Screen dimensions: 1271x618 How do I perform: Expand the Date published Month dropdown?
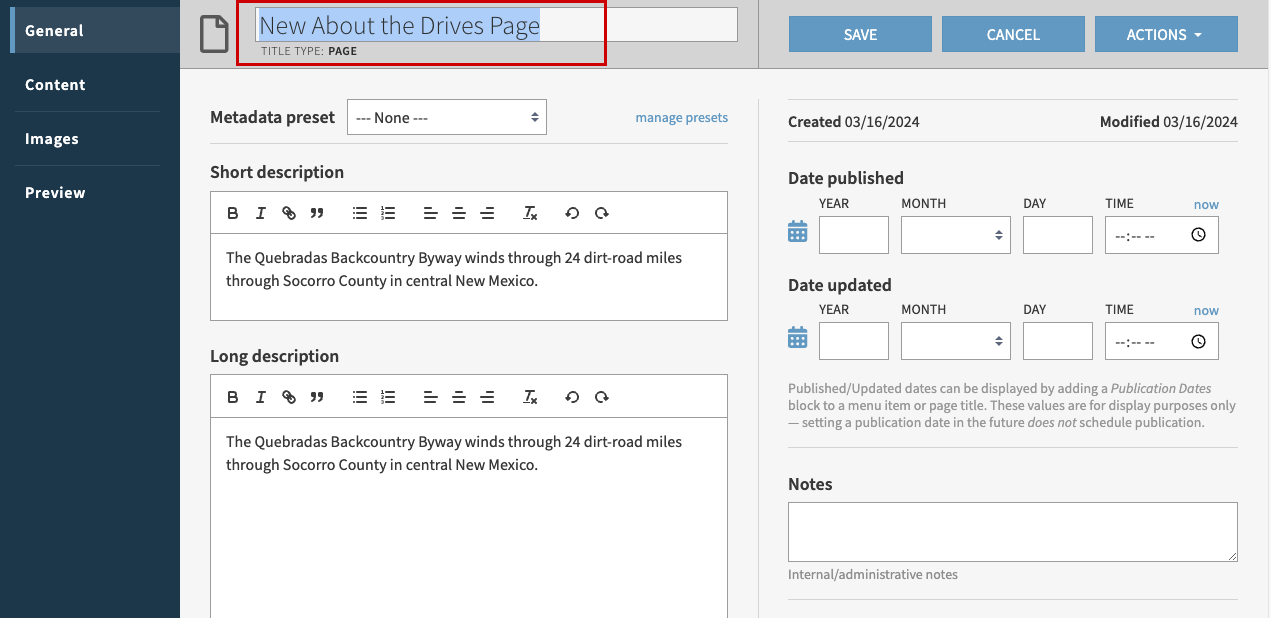point(955,235)
